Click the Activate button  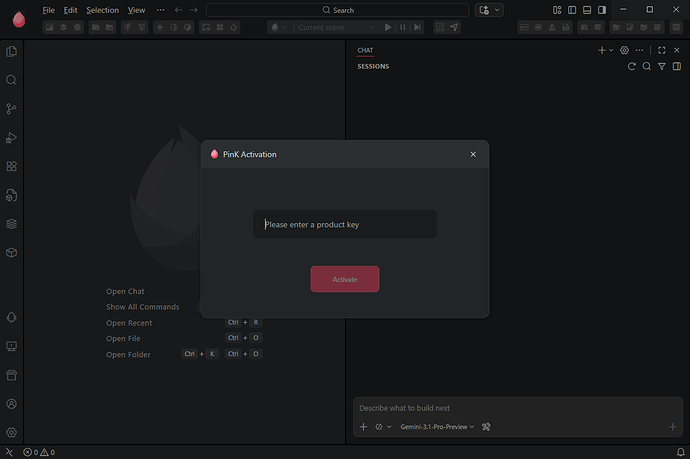point(345,279)
